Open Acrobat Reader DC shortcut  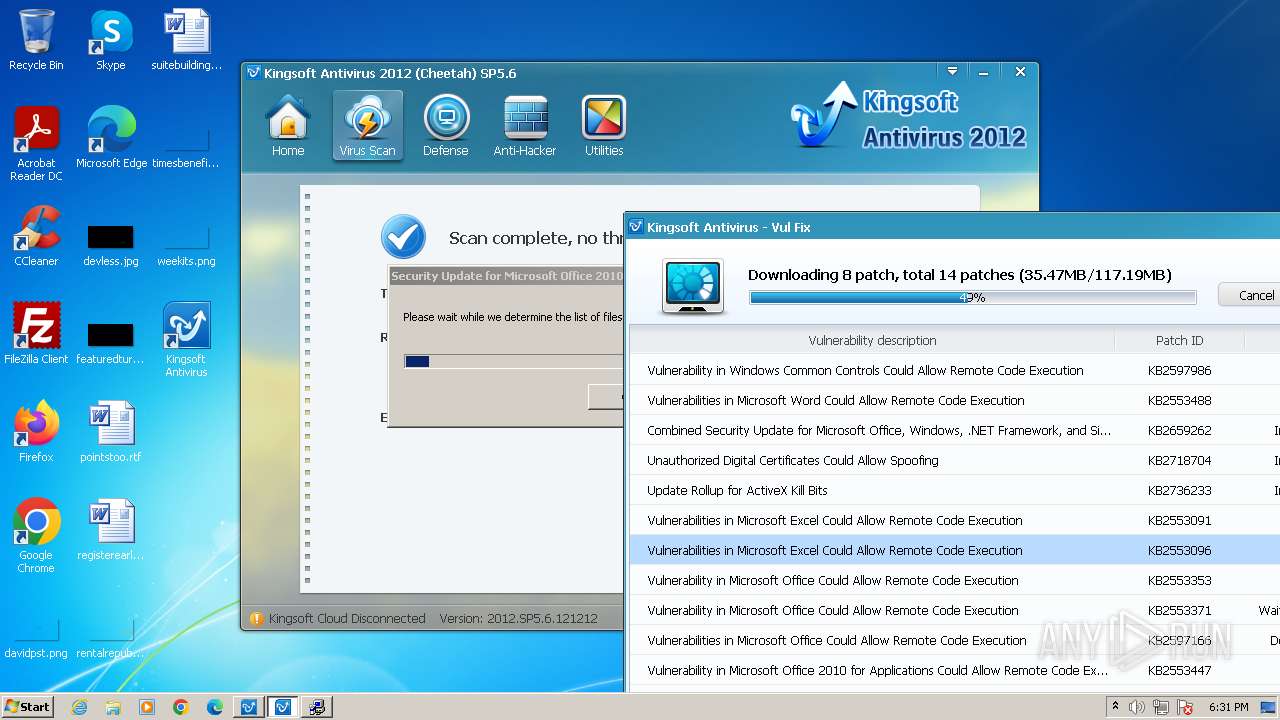(x=36, y=144)
